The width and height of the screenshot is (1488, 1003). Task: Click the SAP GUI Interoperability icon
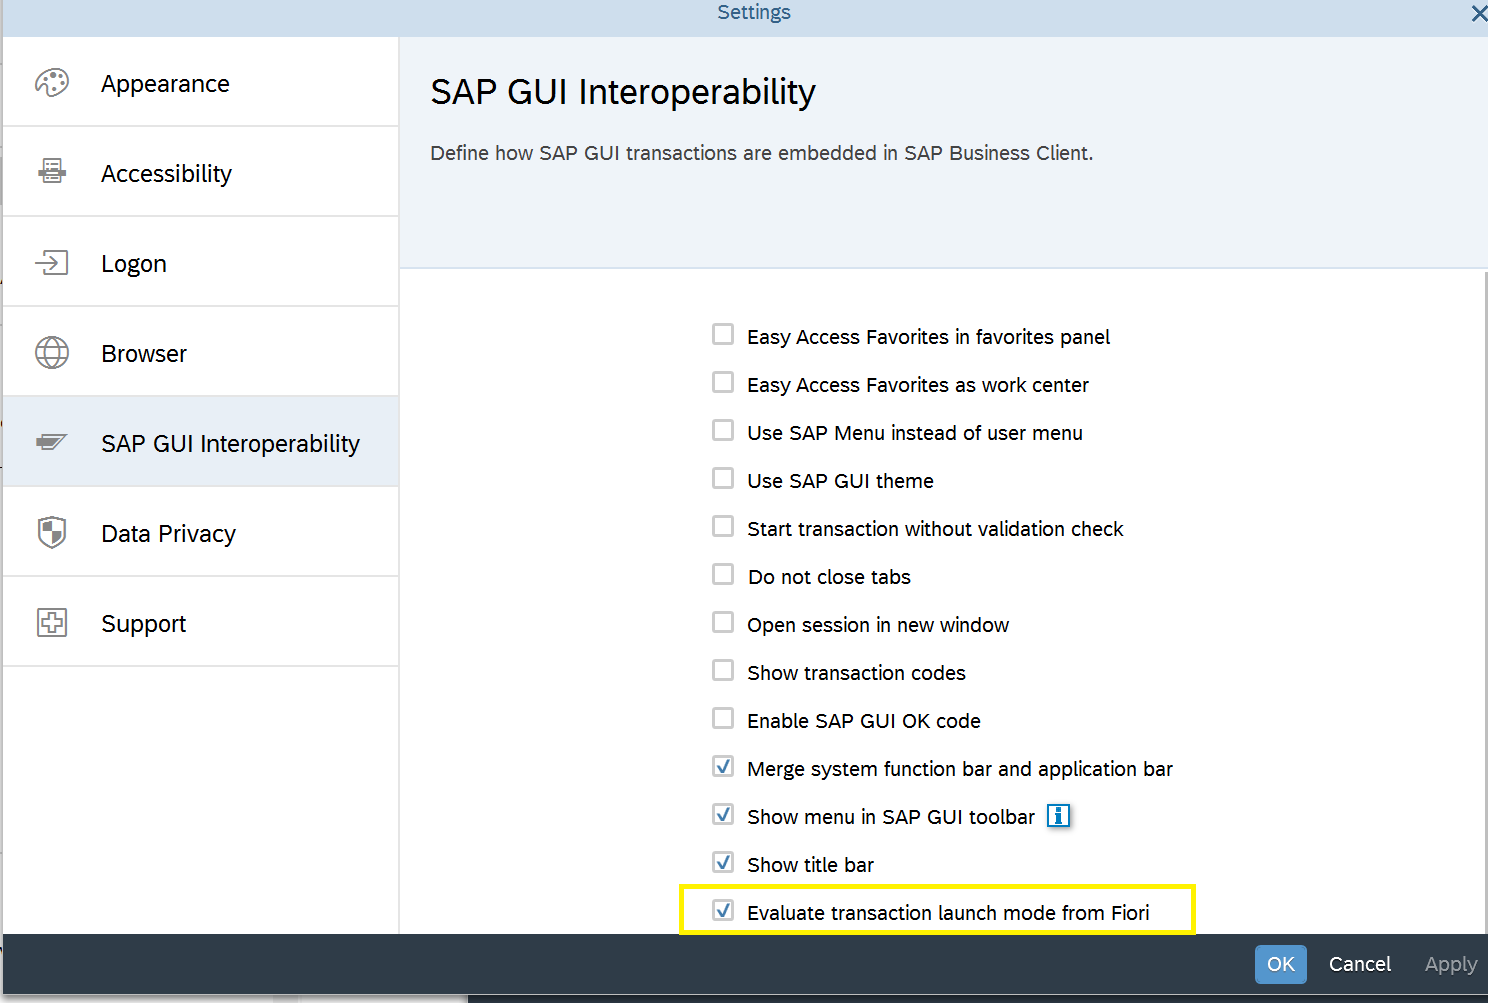(x=52, y=442)
